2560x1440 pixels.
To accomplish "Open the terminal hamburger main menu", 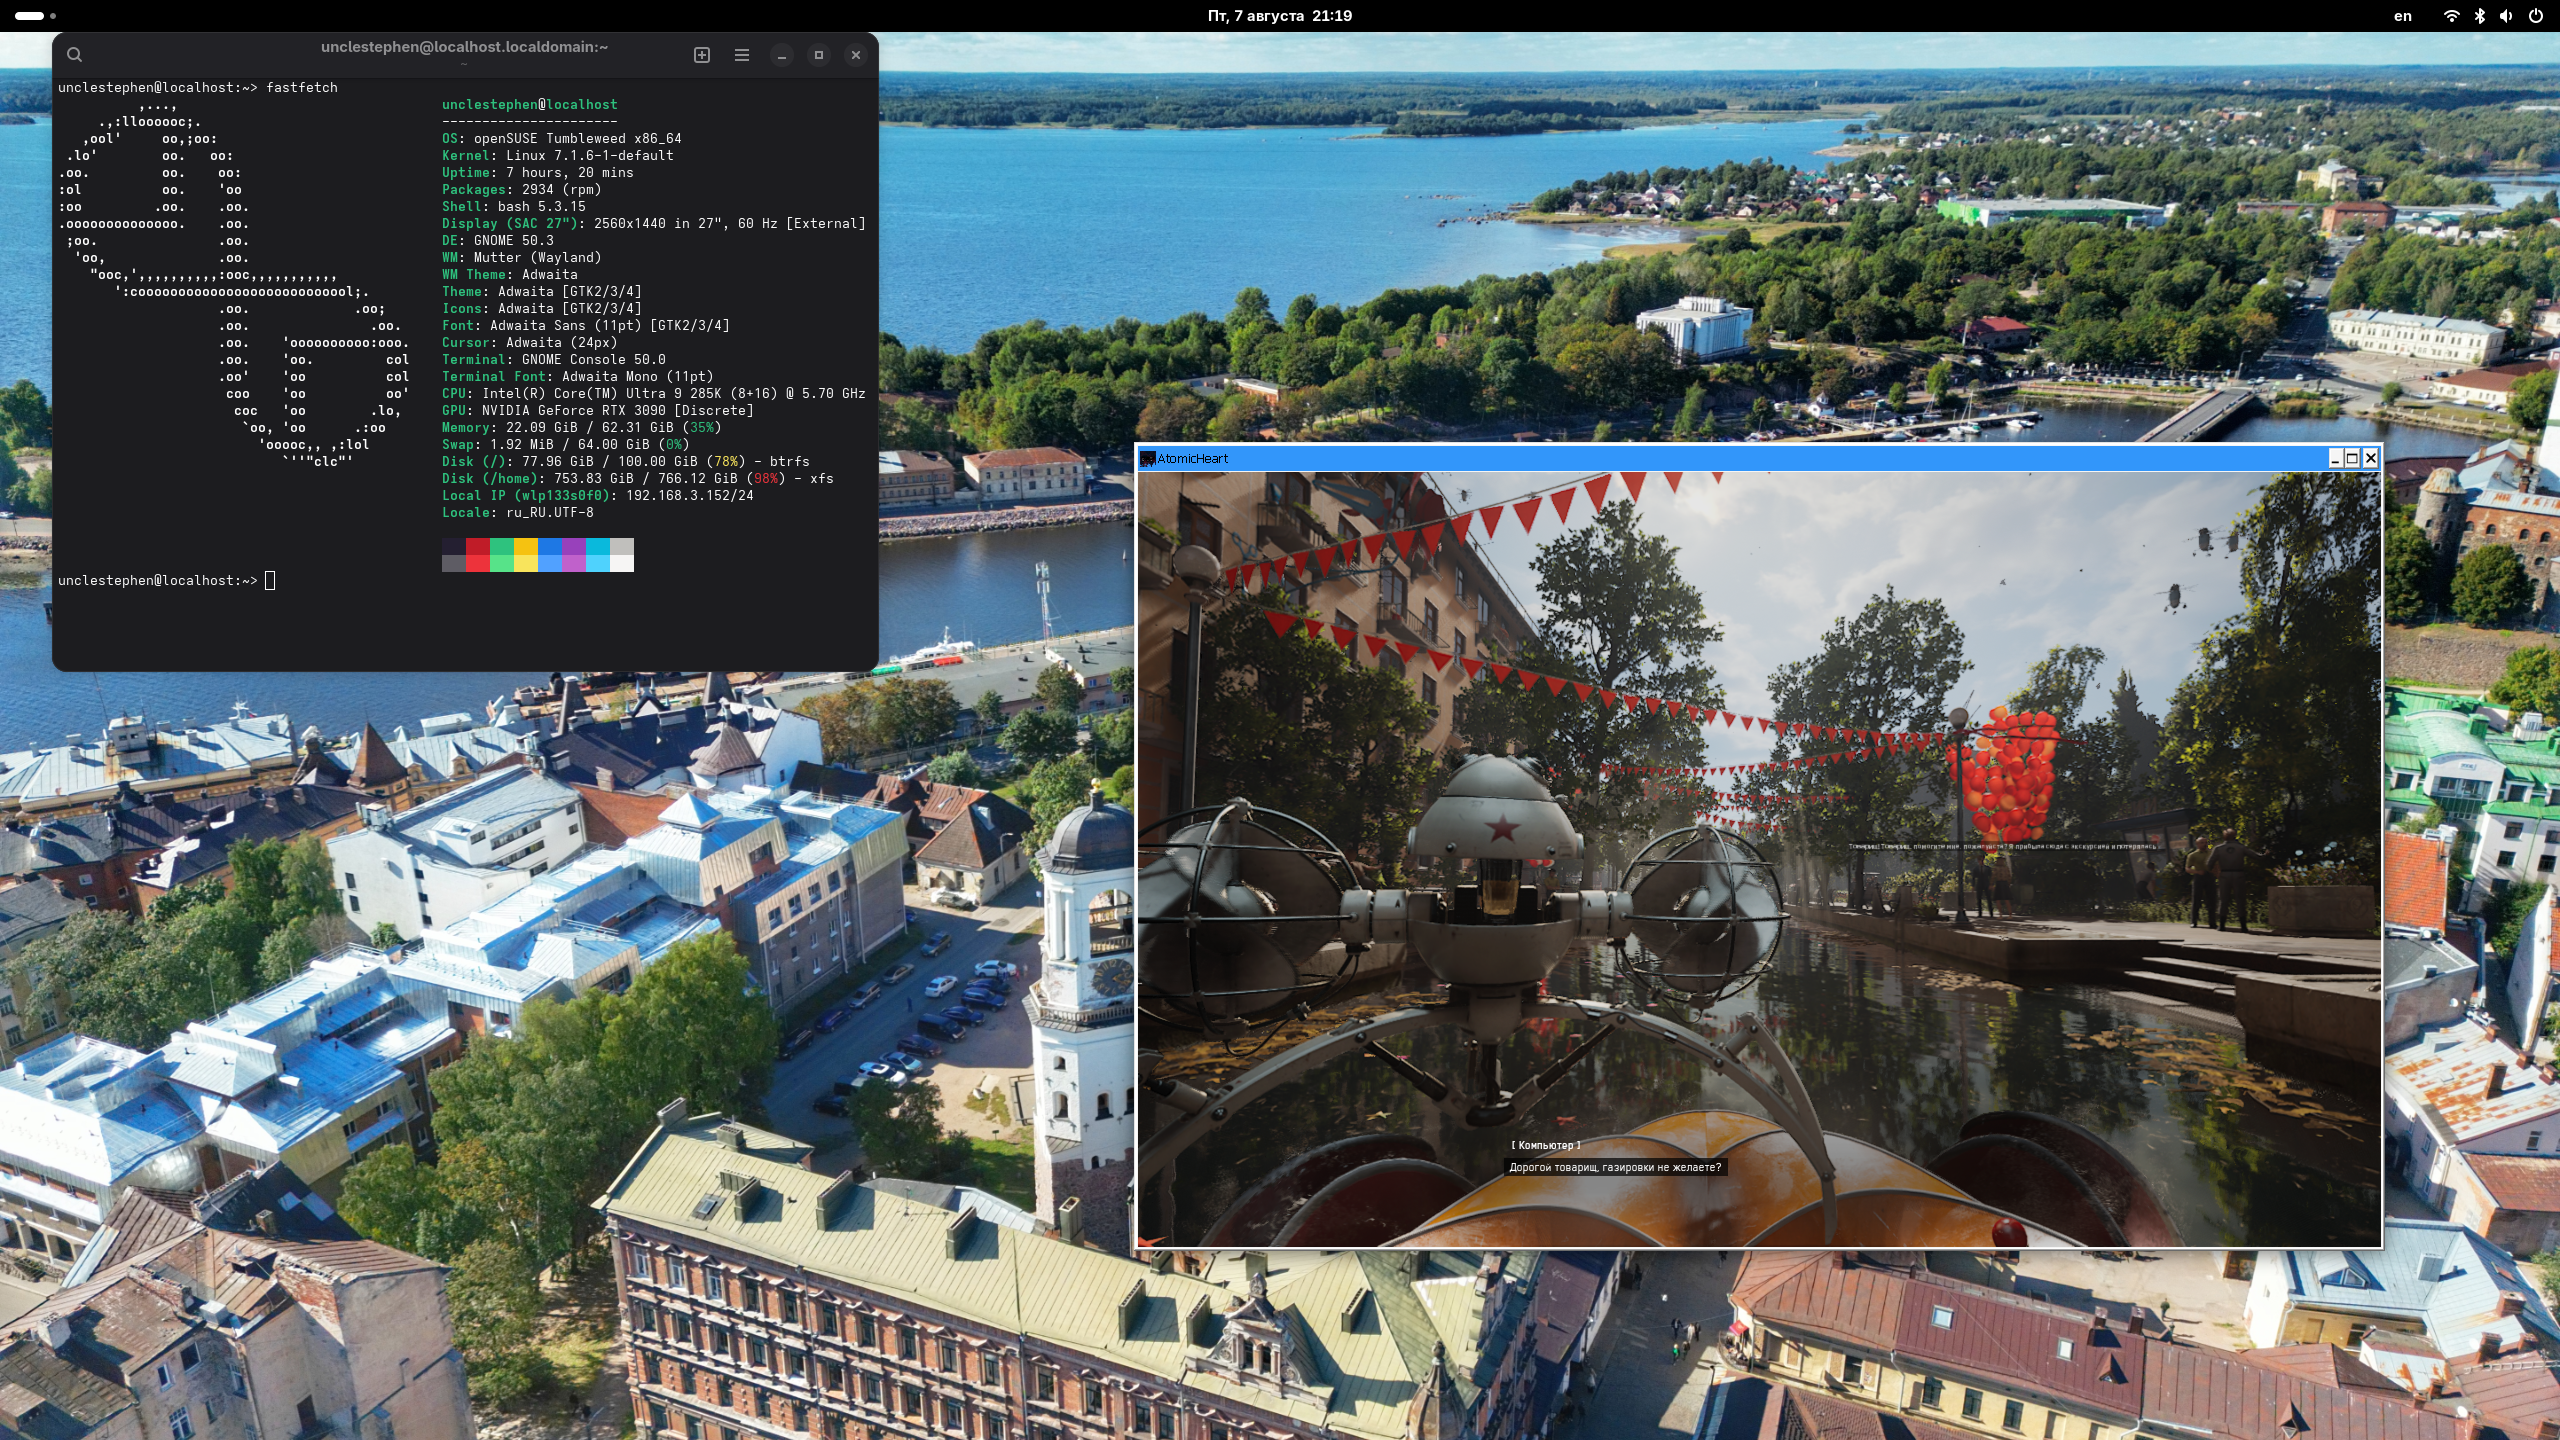I will (x=742, y=55).
